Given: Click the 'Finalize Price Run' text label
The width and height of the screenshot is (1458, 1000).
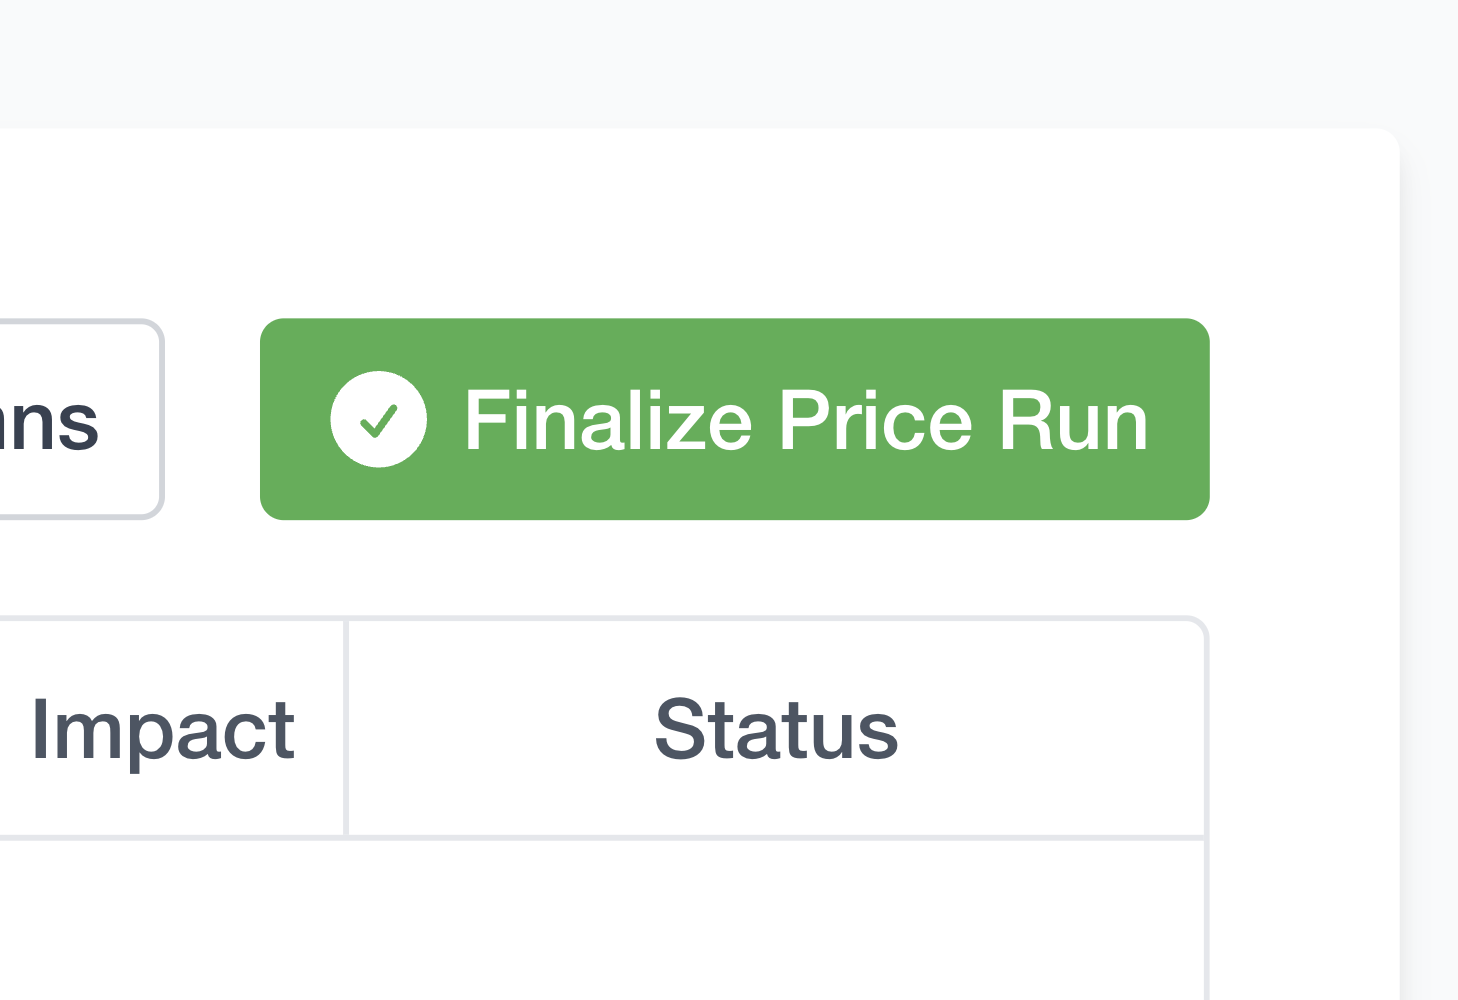Looking at the screenshot, I should [806, 421].
